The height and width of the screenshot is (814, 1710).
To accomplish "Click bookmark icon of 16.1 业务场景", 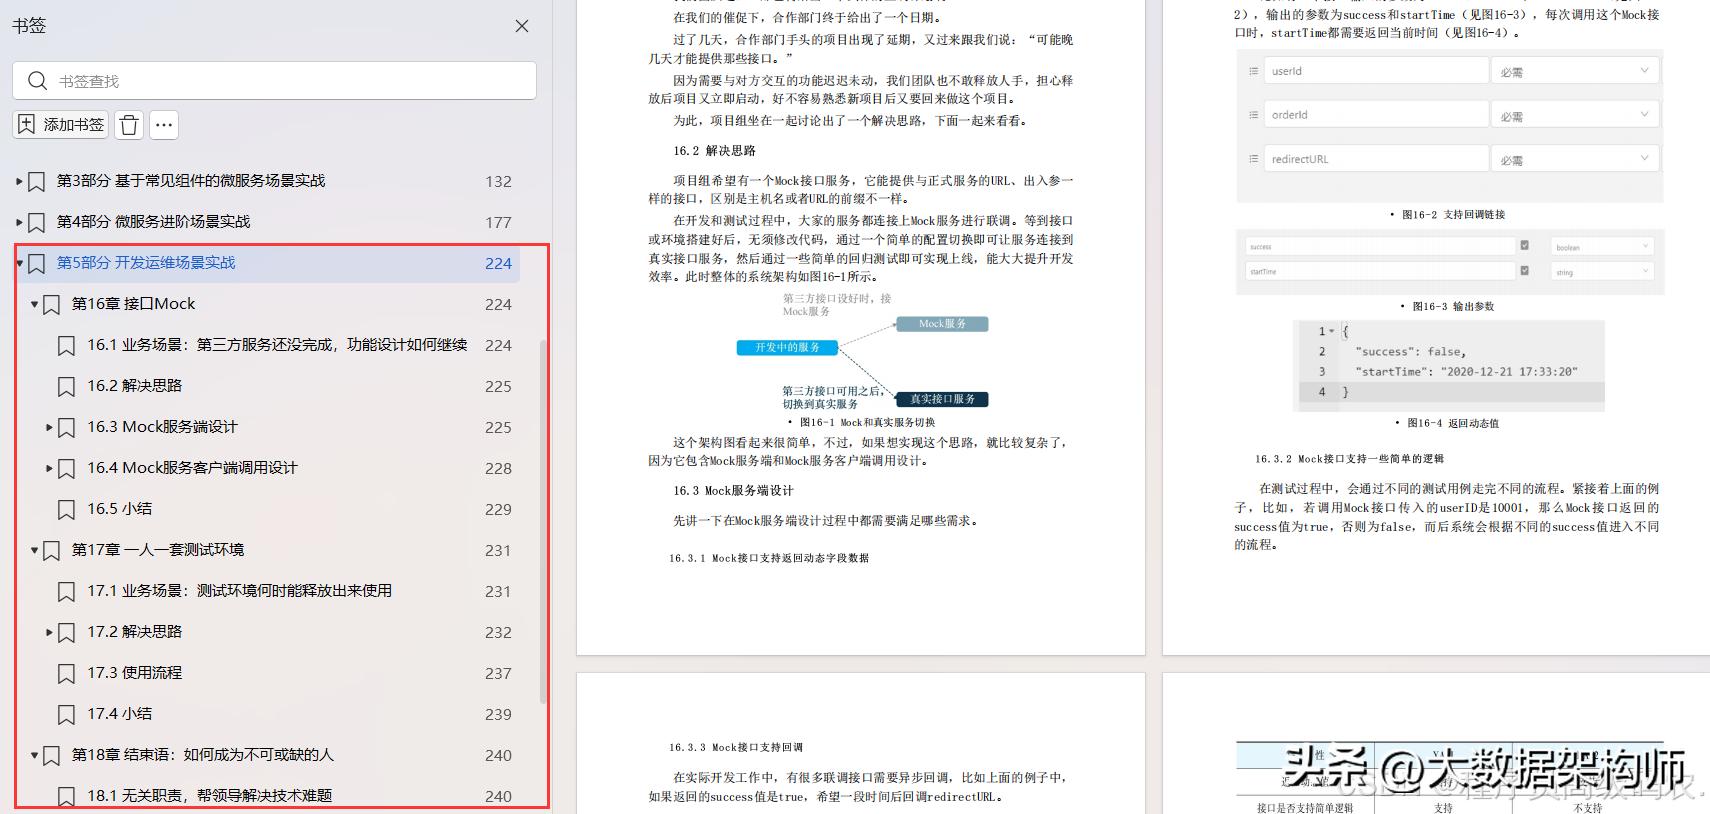I will 66,346.
